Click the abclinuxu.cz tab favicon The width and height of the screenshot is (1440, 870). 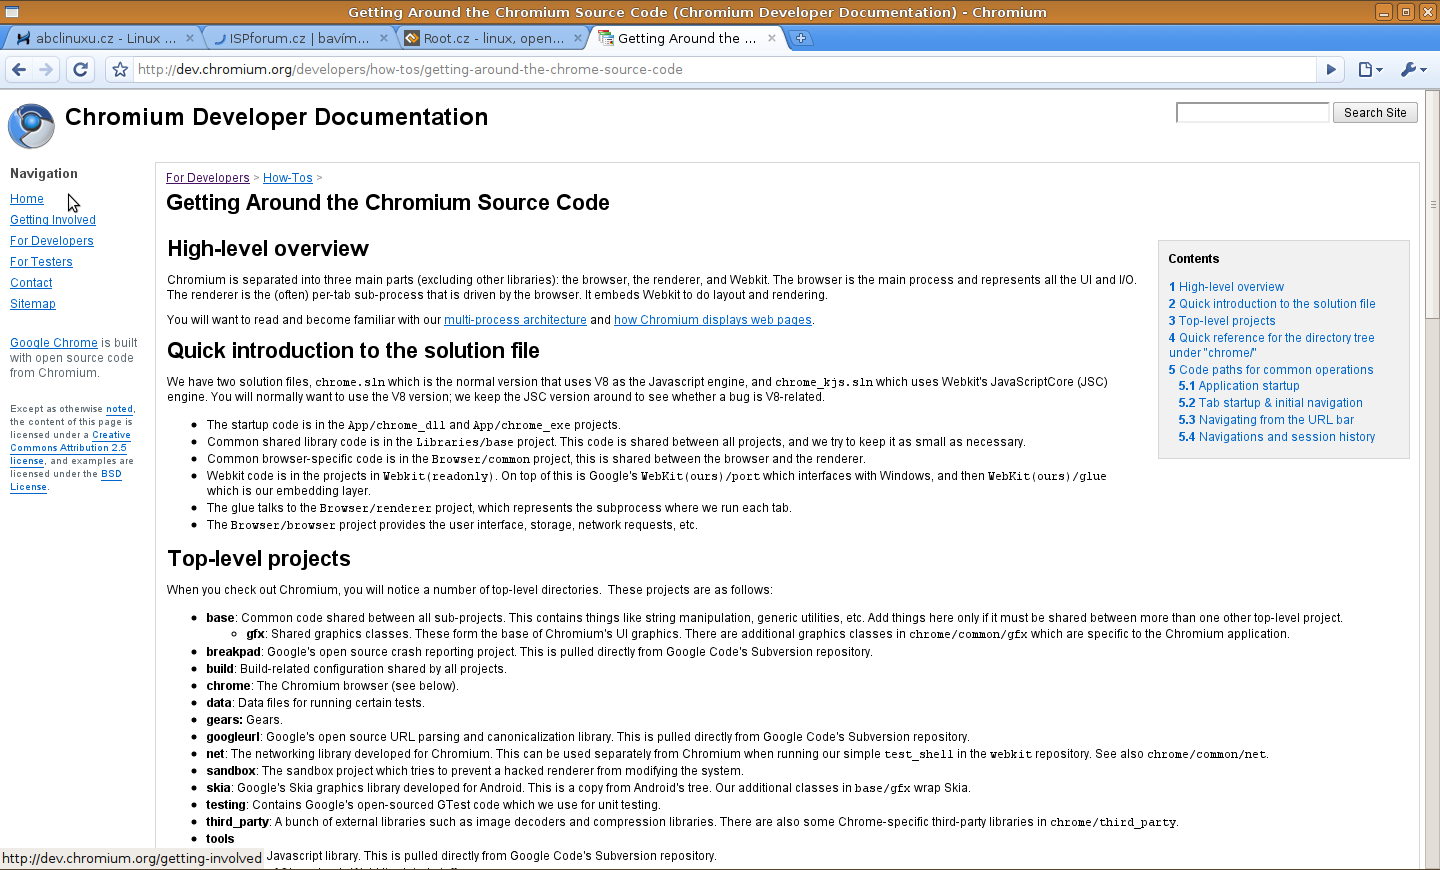24,38
